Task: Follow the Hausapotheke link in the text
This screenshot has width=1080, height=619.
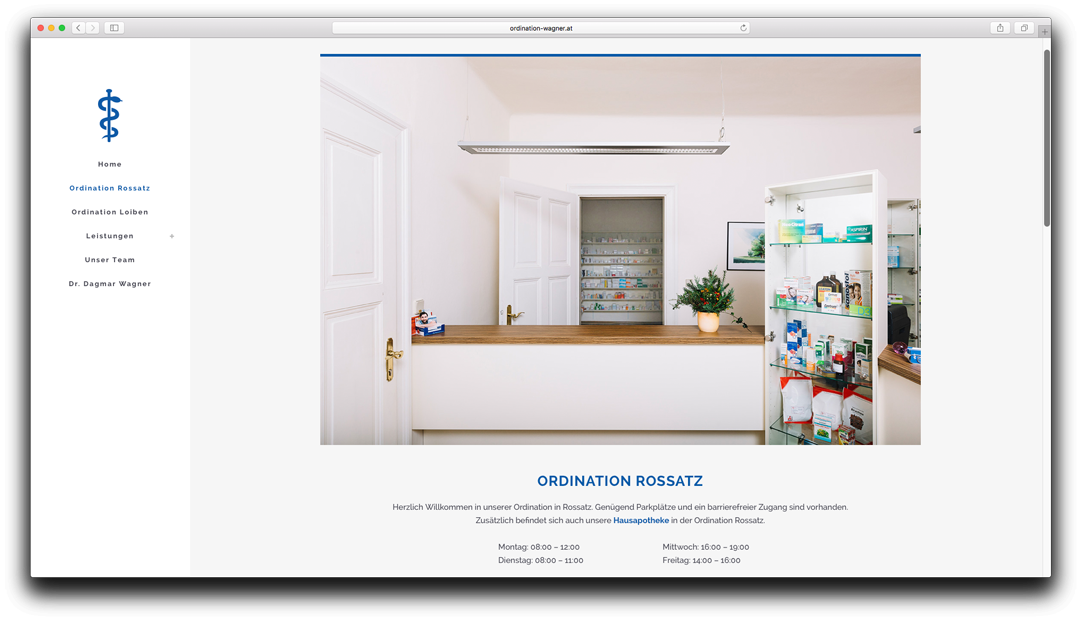Action: pos(641,520)
